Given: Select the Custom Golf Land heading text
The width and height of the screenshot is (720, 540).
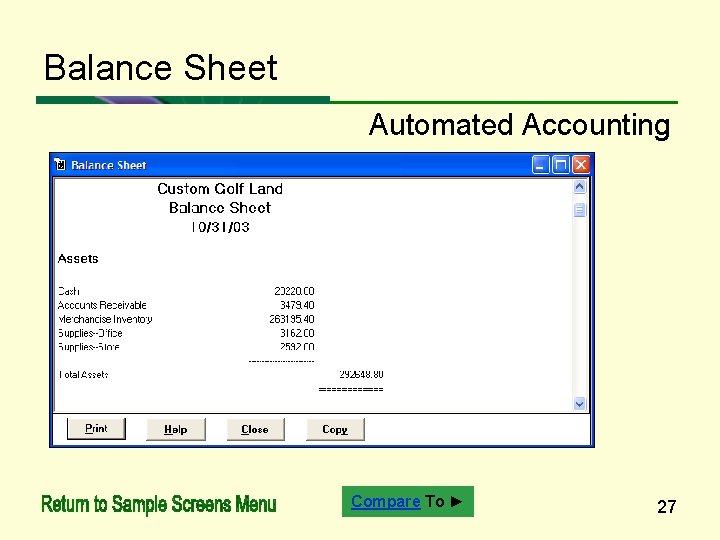Looking at the screenshot, I should point(220,189).
